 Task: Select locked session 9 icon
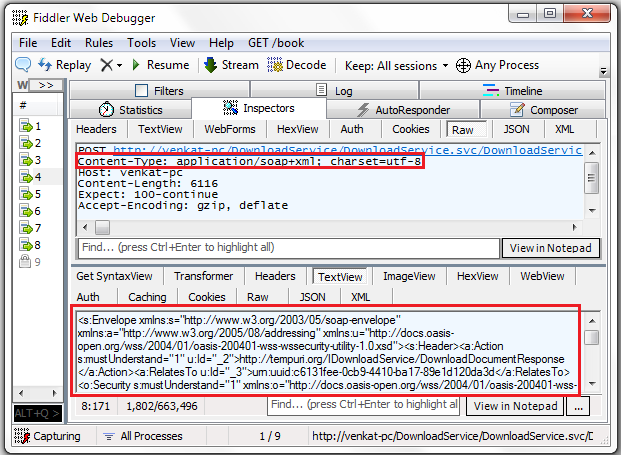tap(25, 261)
